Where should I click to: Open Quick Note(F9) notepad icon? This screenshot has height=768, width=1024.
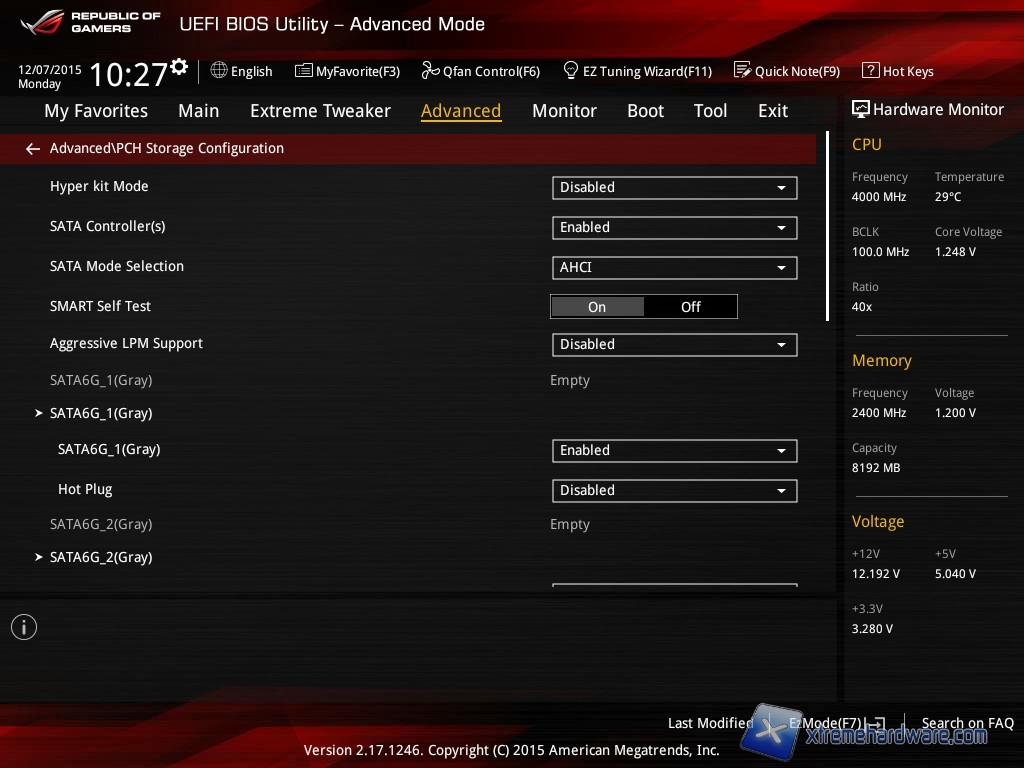pyautogui.click(x=742, y=70)
